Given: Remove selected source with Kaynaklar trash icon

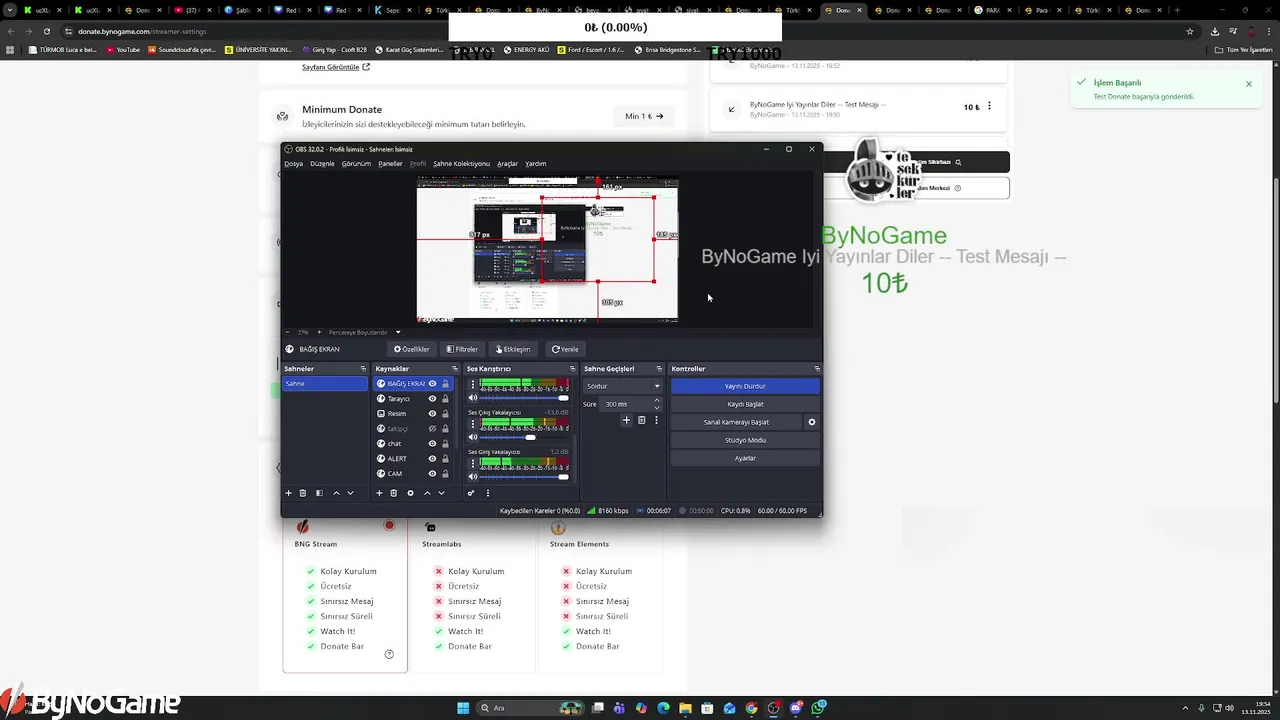Looking at the screenshot, I should (x=394, y=493).
